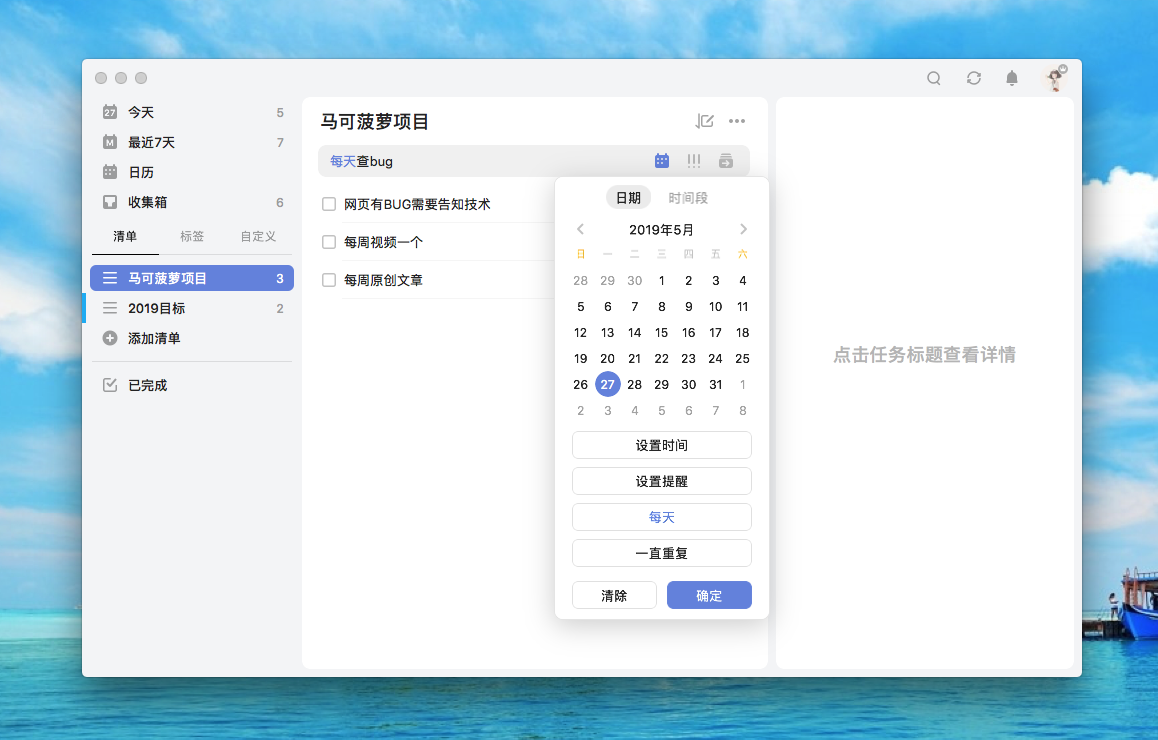Select the 马可菠萝项目 list

click(192, 278)
